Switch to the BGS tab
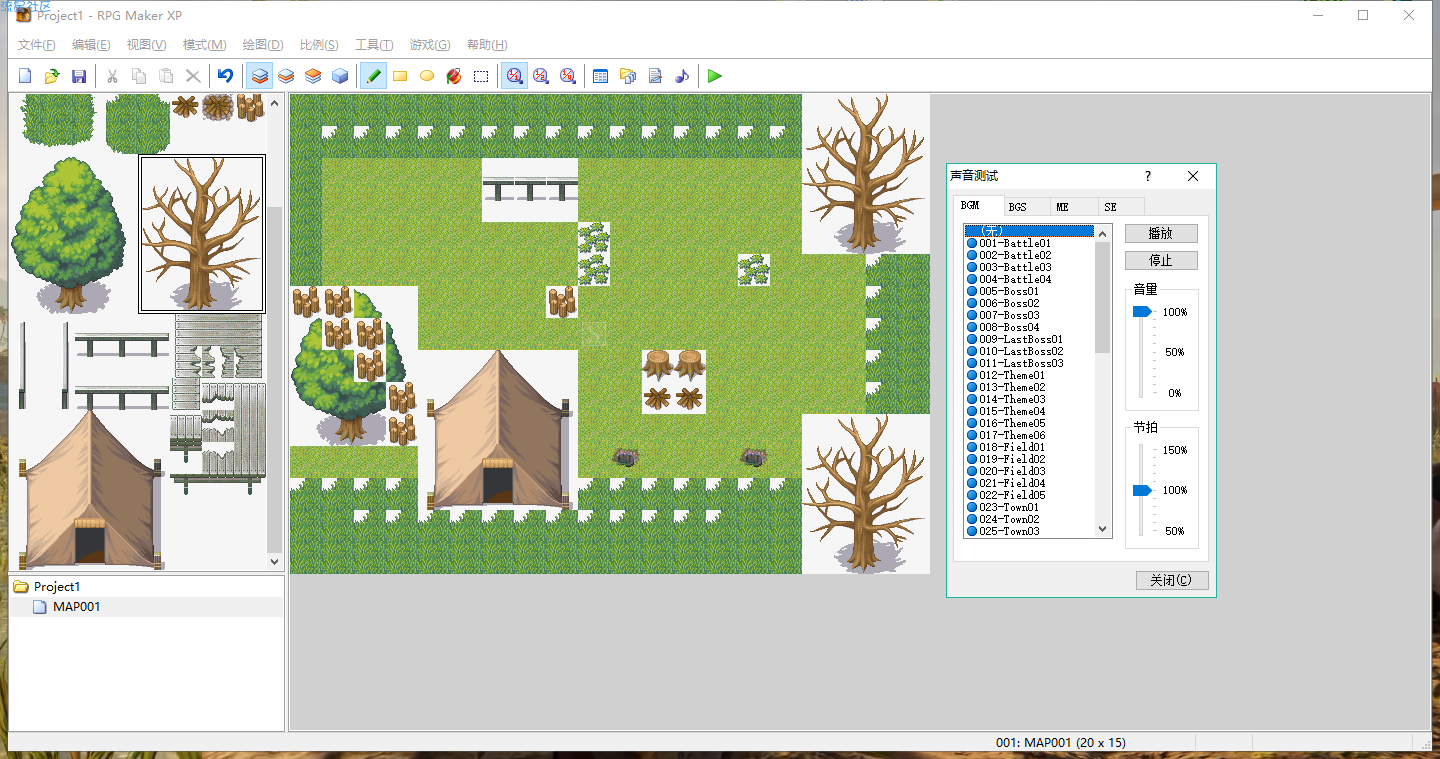The image size is (1440, 759). point(1017,207)
